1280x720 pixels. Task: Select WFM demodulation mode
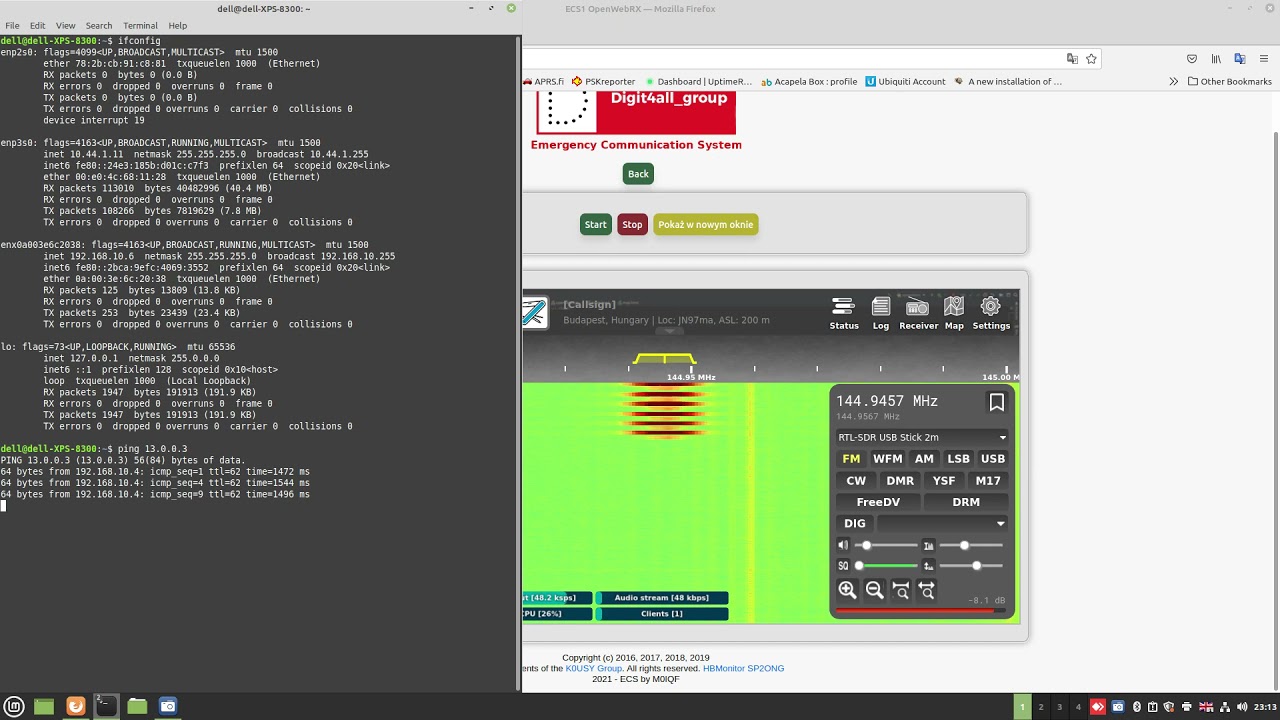click(887, 459)
